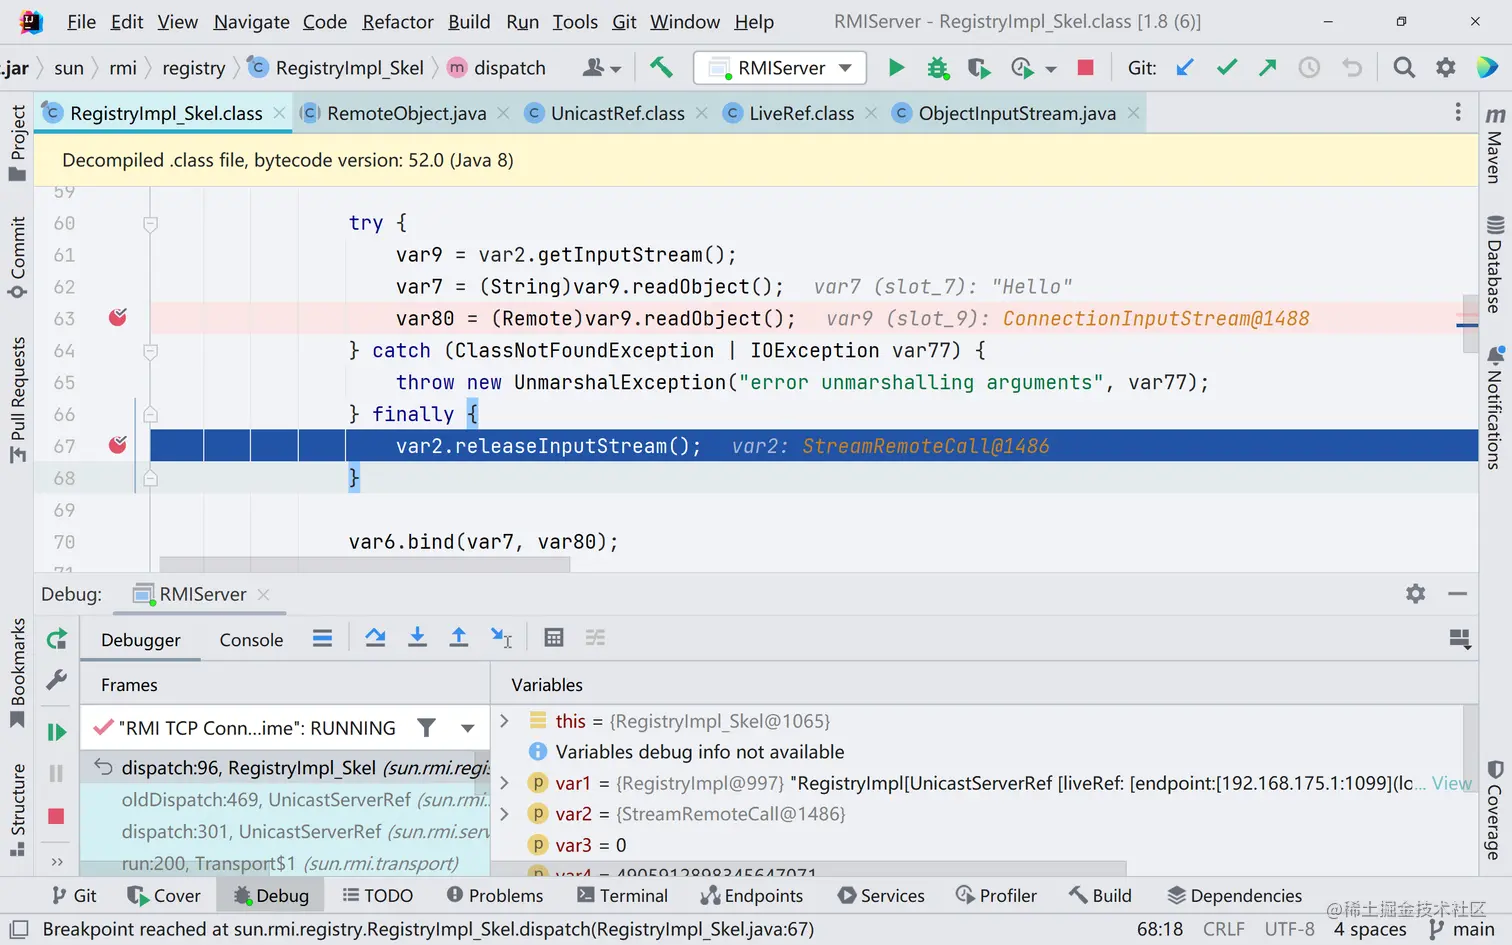The image size is (1512, 945).
Task: Switch to the UnicastRef.class editor tab
Action: point(617,113)
